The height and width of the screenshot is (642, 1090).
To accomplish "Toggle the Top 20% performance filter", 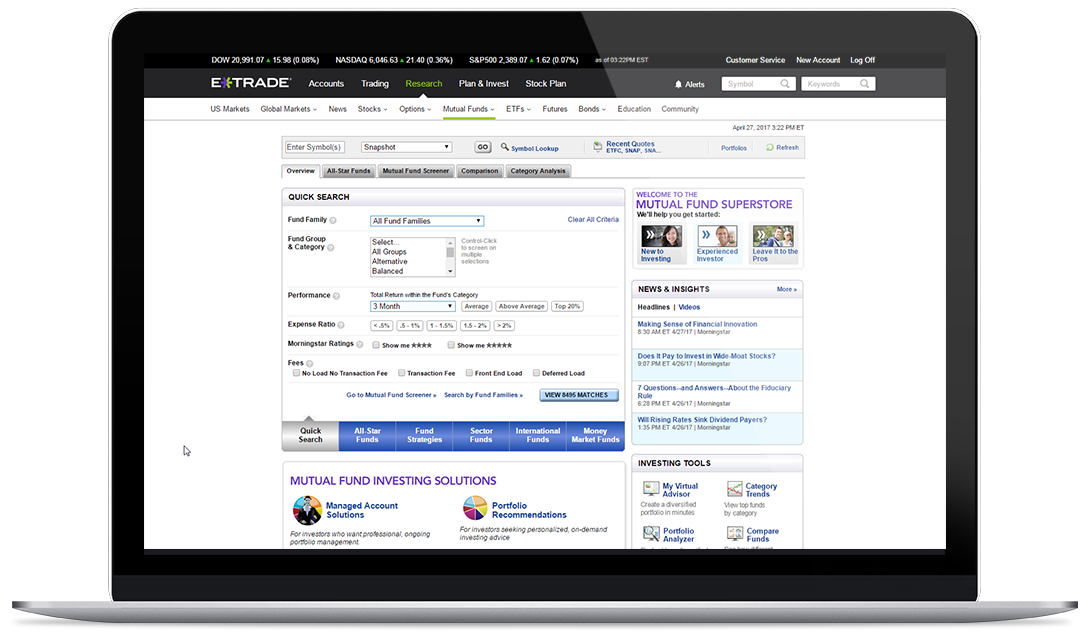I will tap(567, 306).
